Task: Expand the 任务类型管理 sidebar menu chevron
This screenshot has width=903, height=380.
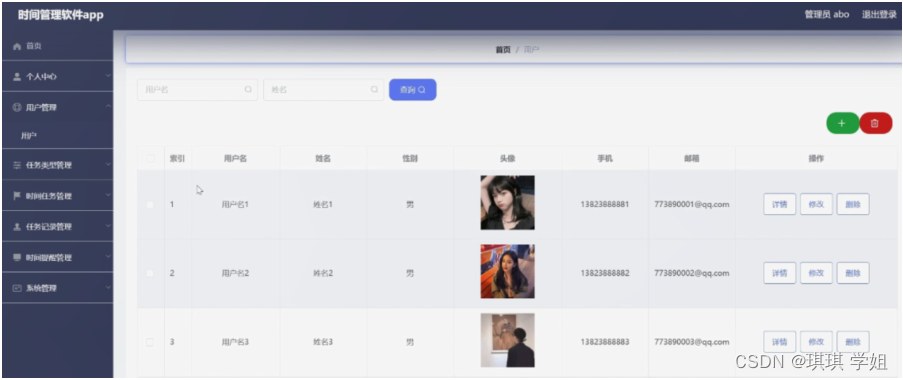Action: pos(108,165)
